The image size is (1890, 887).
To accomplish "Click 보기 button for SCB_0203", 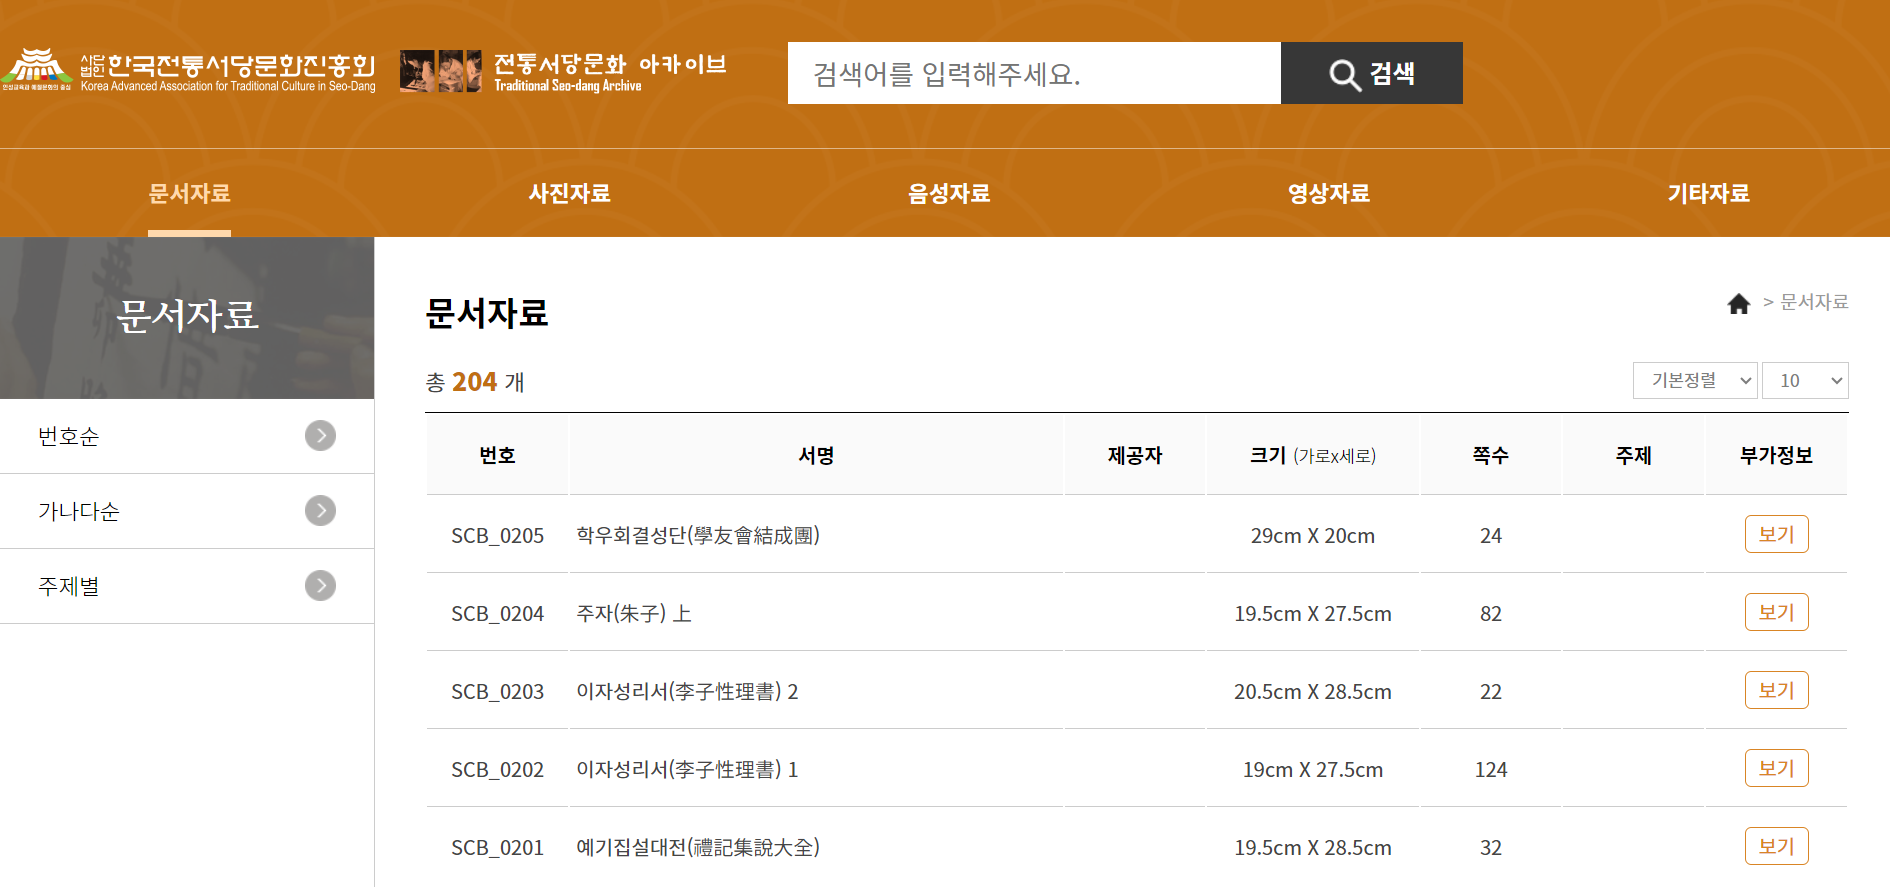I will point(1776,690).
